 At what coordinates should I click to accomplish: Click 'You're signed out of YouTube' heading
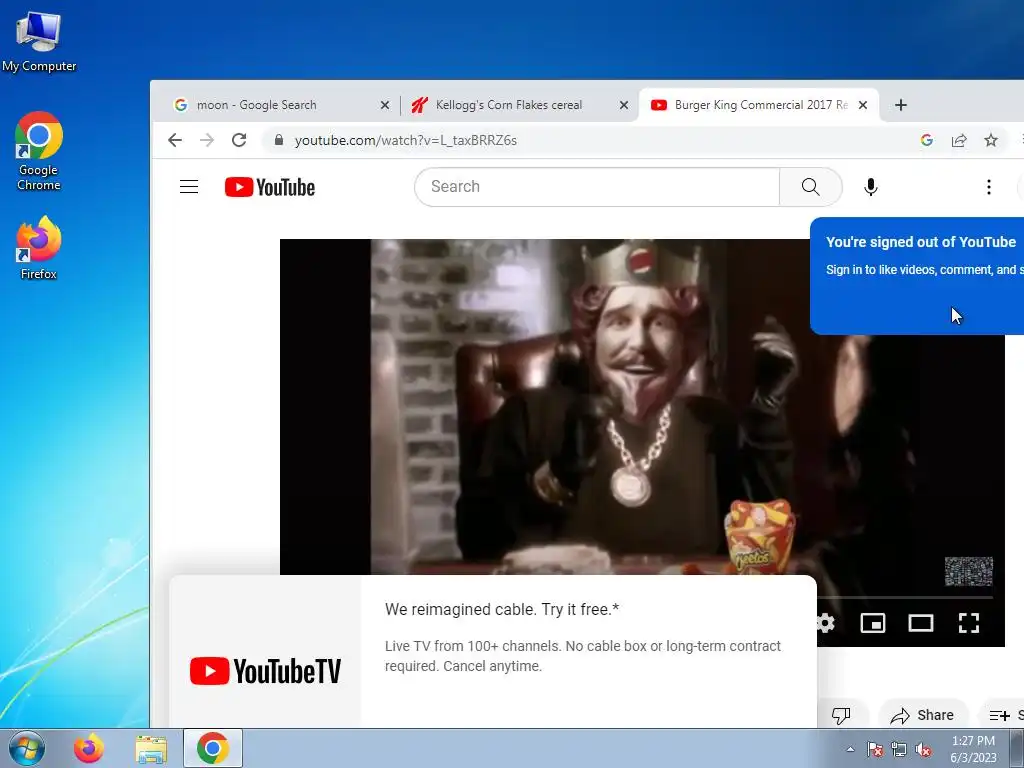click(x=921, y=242)
